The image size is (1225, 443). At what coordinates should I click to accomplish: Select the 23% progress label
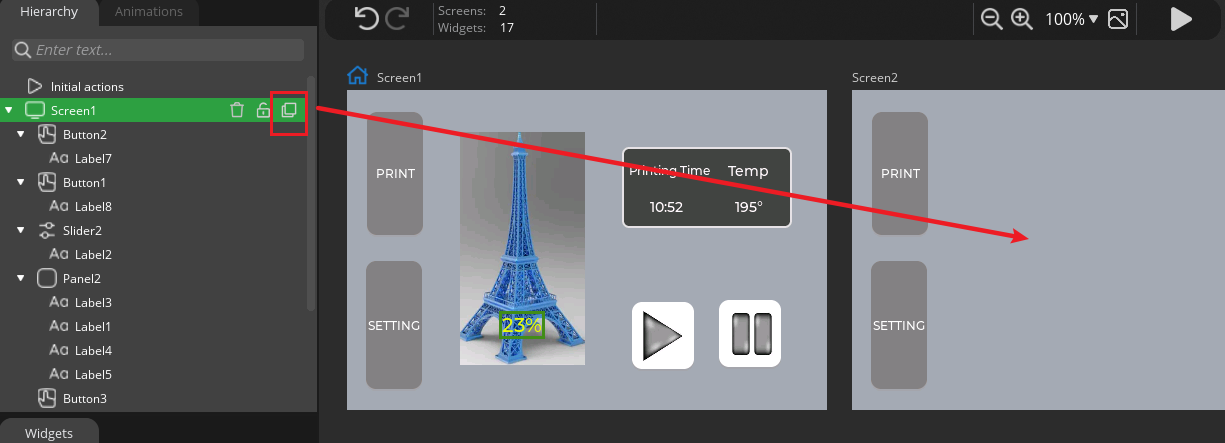coord(522,325)
